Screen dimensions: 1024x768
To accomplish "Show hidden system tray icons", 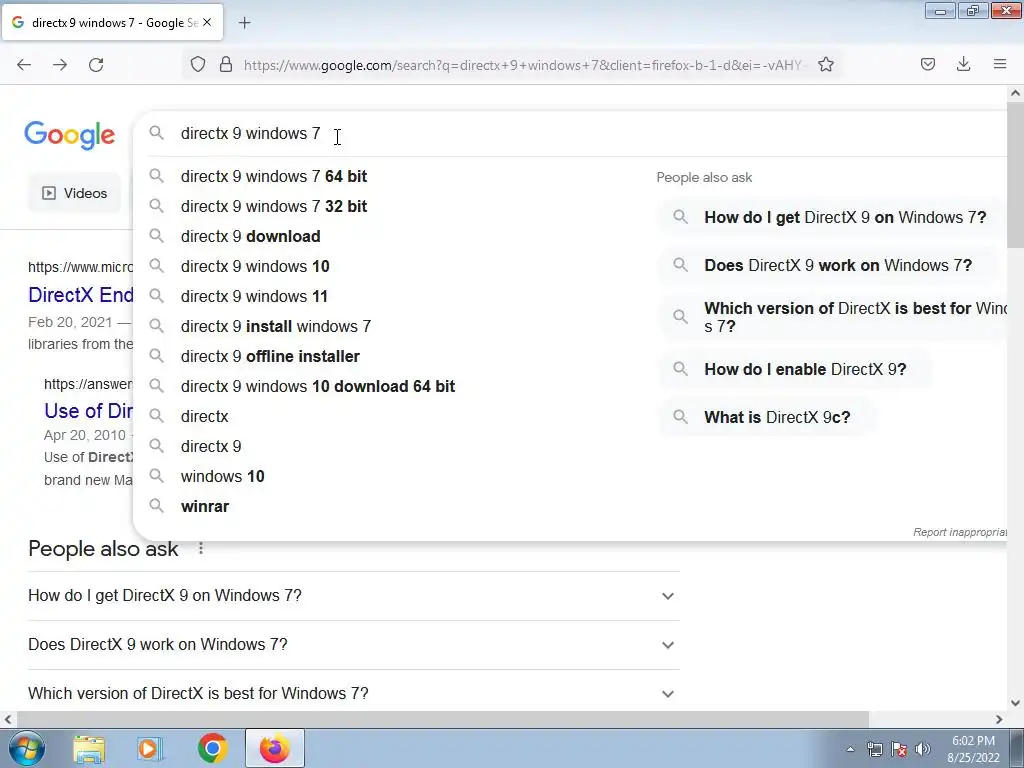I will pos(850,750).
